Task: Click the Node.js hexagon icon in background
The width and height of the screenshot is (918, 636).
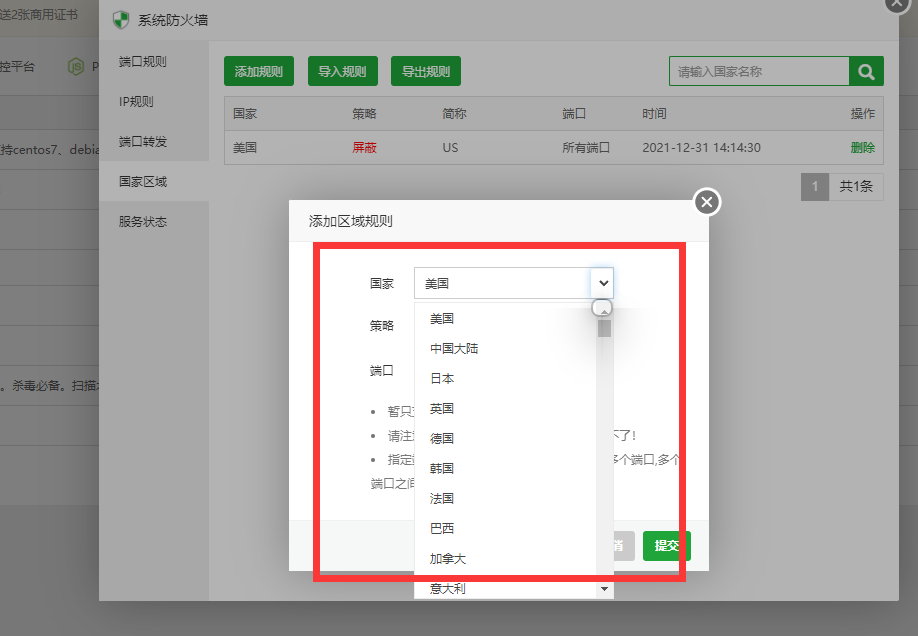Action: tap(76, 67)
